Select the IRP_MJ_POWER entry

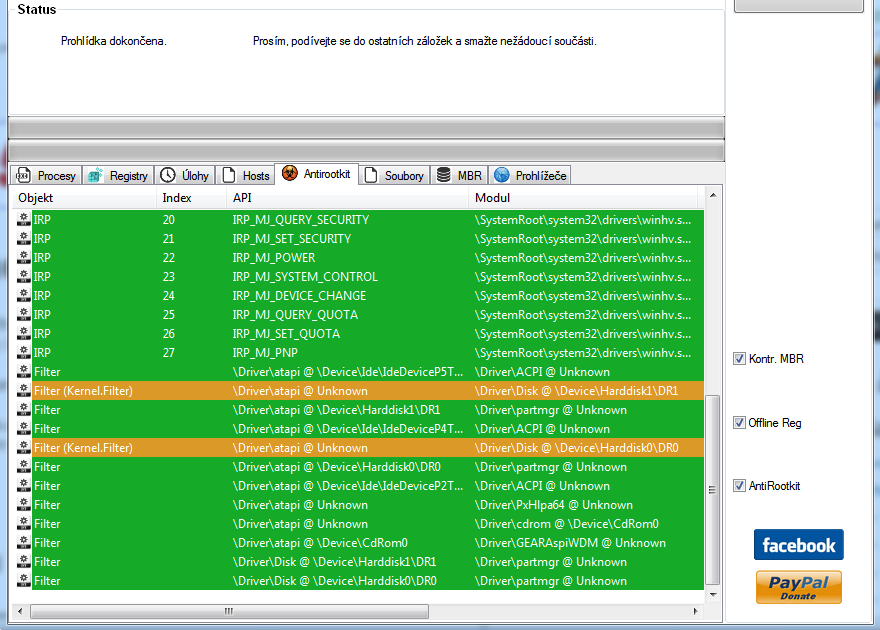pyautogui.click(x=274, y=258)
